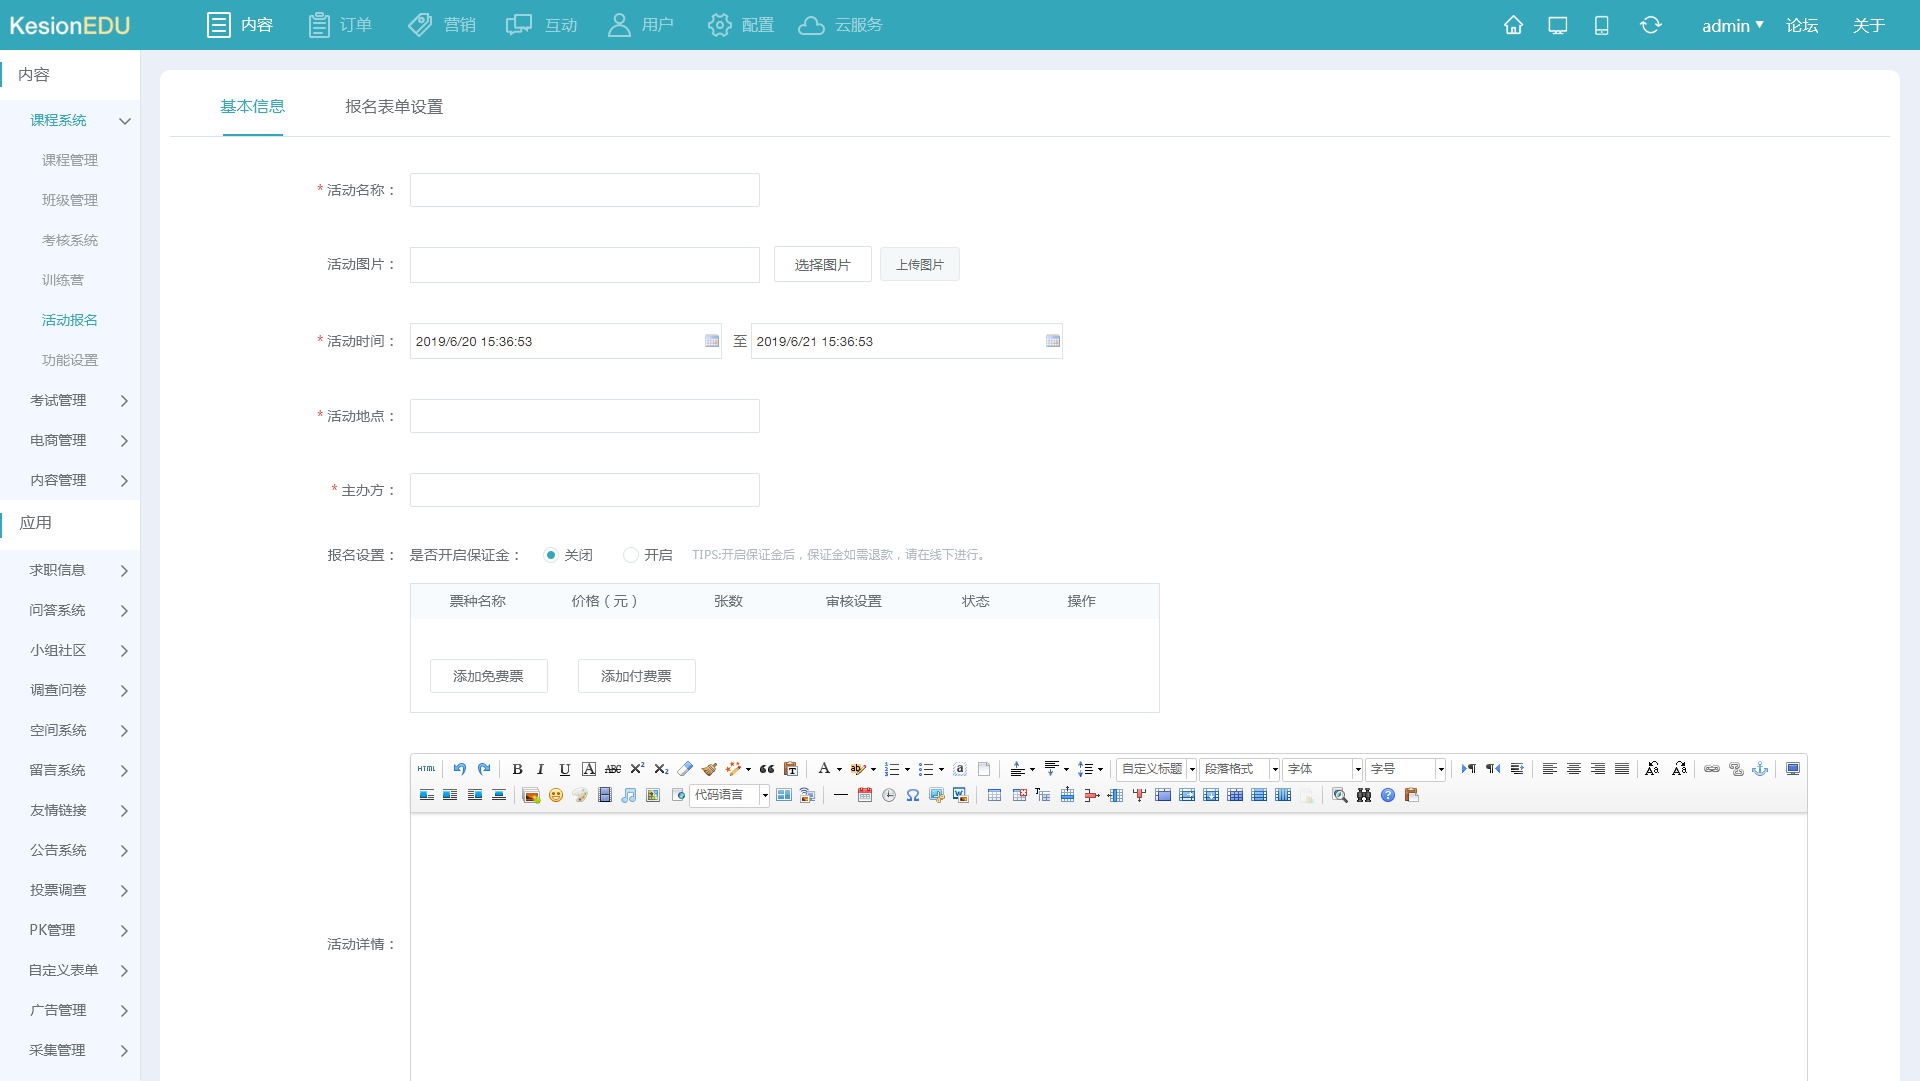Click the bold formatting icon in editor
The width and height of the screenshot is (1920, 1081).
click(517, 769)
